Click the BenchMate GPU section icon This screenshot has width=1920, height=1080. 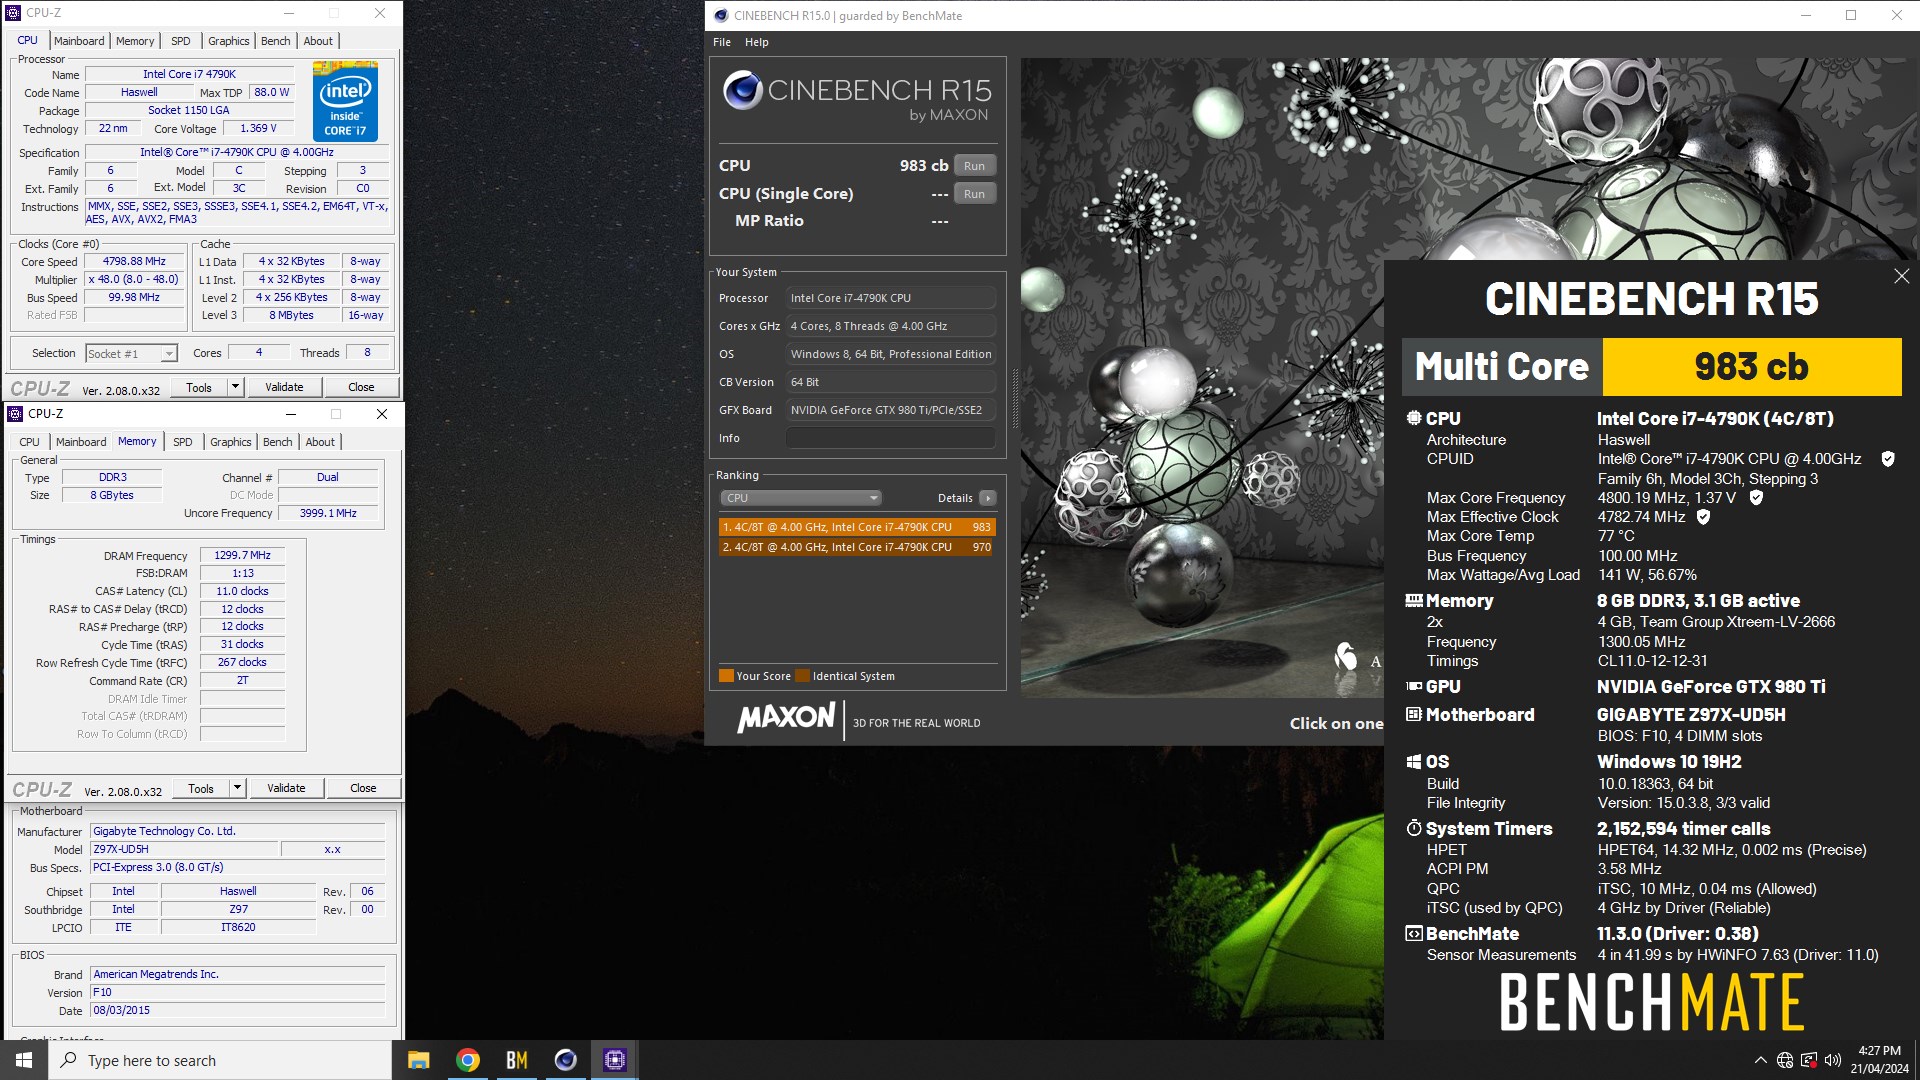coord(1413,687)
